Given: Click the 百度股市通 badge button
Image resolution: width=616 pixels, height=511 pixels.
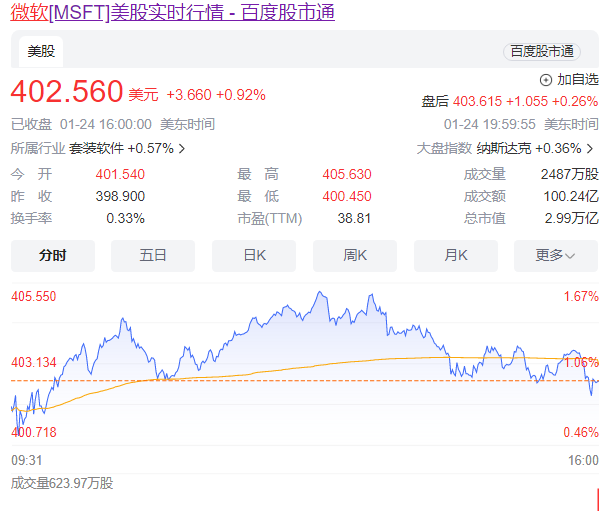Looking at the screenshot, I should [x=542, y=51].
